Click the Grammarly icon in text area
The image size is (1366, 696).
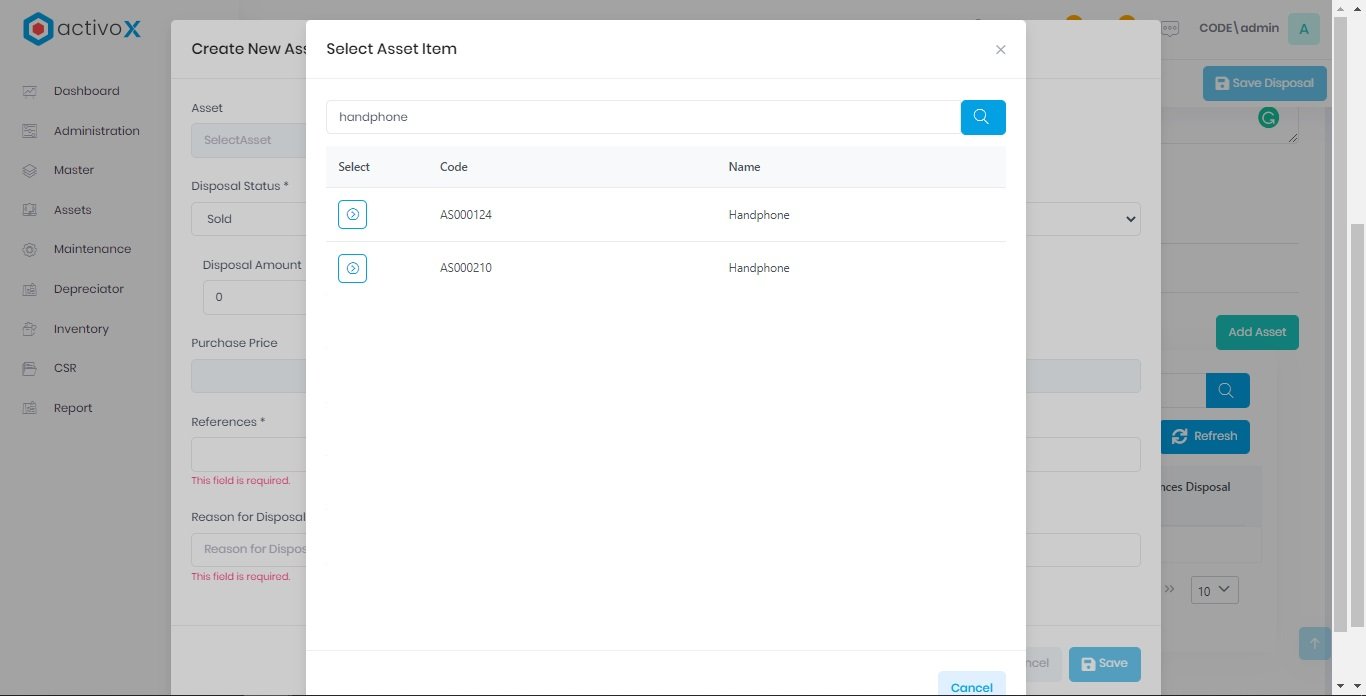[1268, 118]
